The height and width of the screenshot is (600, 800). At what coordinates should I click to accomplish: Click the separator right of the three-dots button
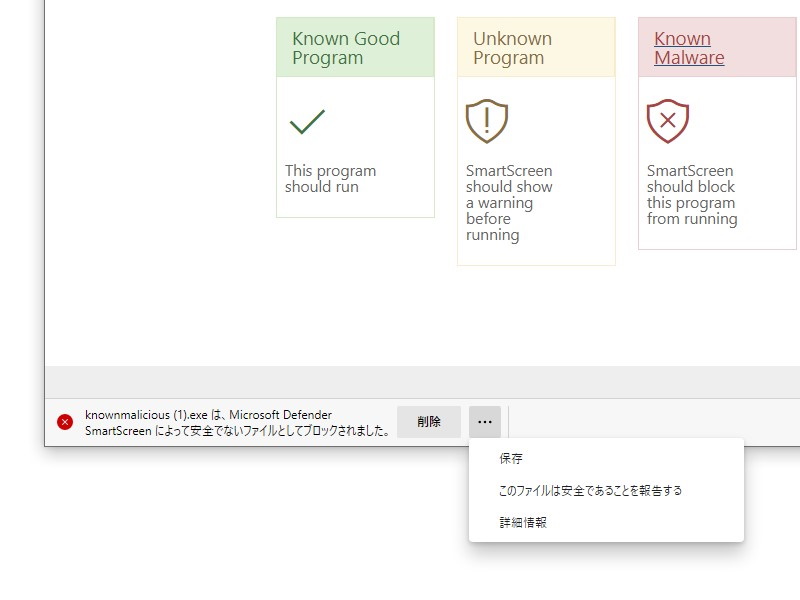(509, 422)
